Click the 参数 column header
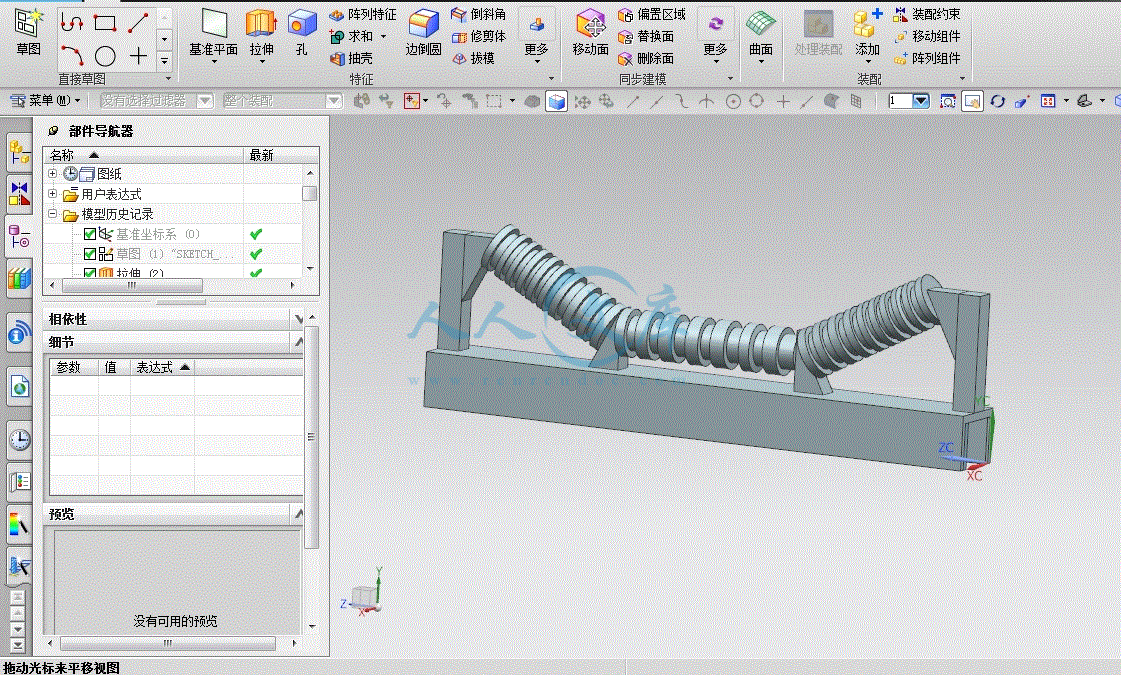The width and height of the screenshot is (1121, 675). coord(73,368)
